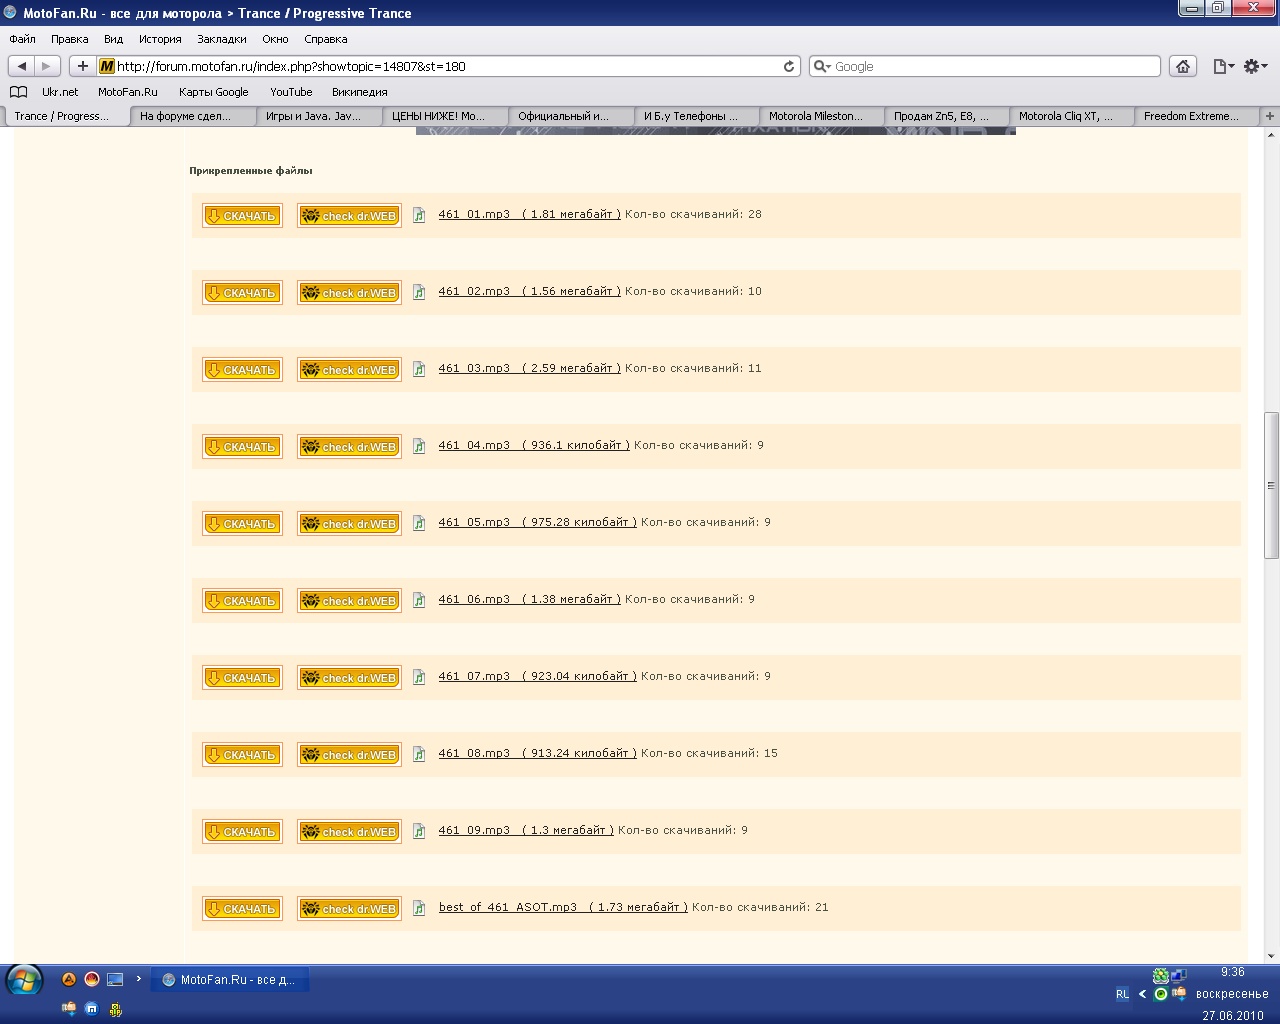Go to the home page icon

point(1183,66)
